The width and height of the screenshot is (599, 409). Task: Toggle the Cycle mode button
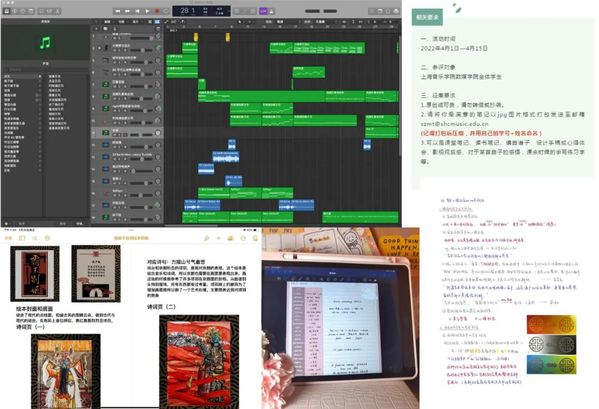[x=166, y=11]
